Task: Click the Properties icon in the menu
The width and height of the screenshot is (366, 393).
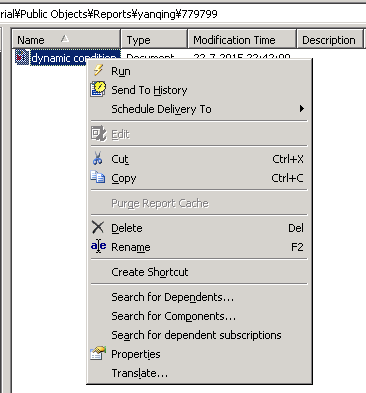Action: (98, 353)
